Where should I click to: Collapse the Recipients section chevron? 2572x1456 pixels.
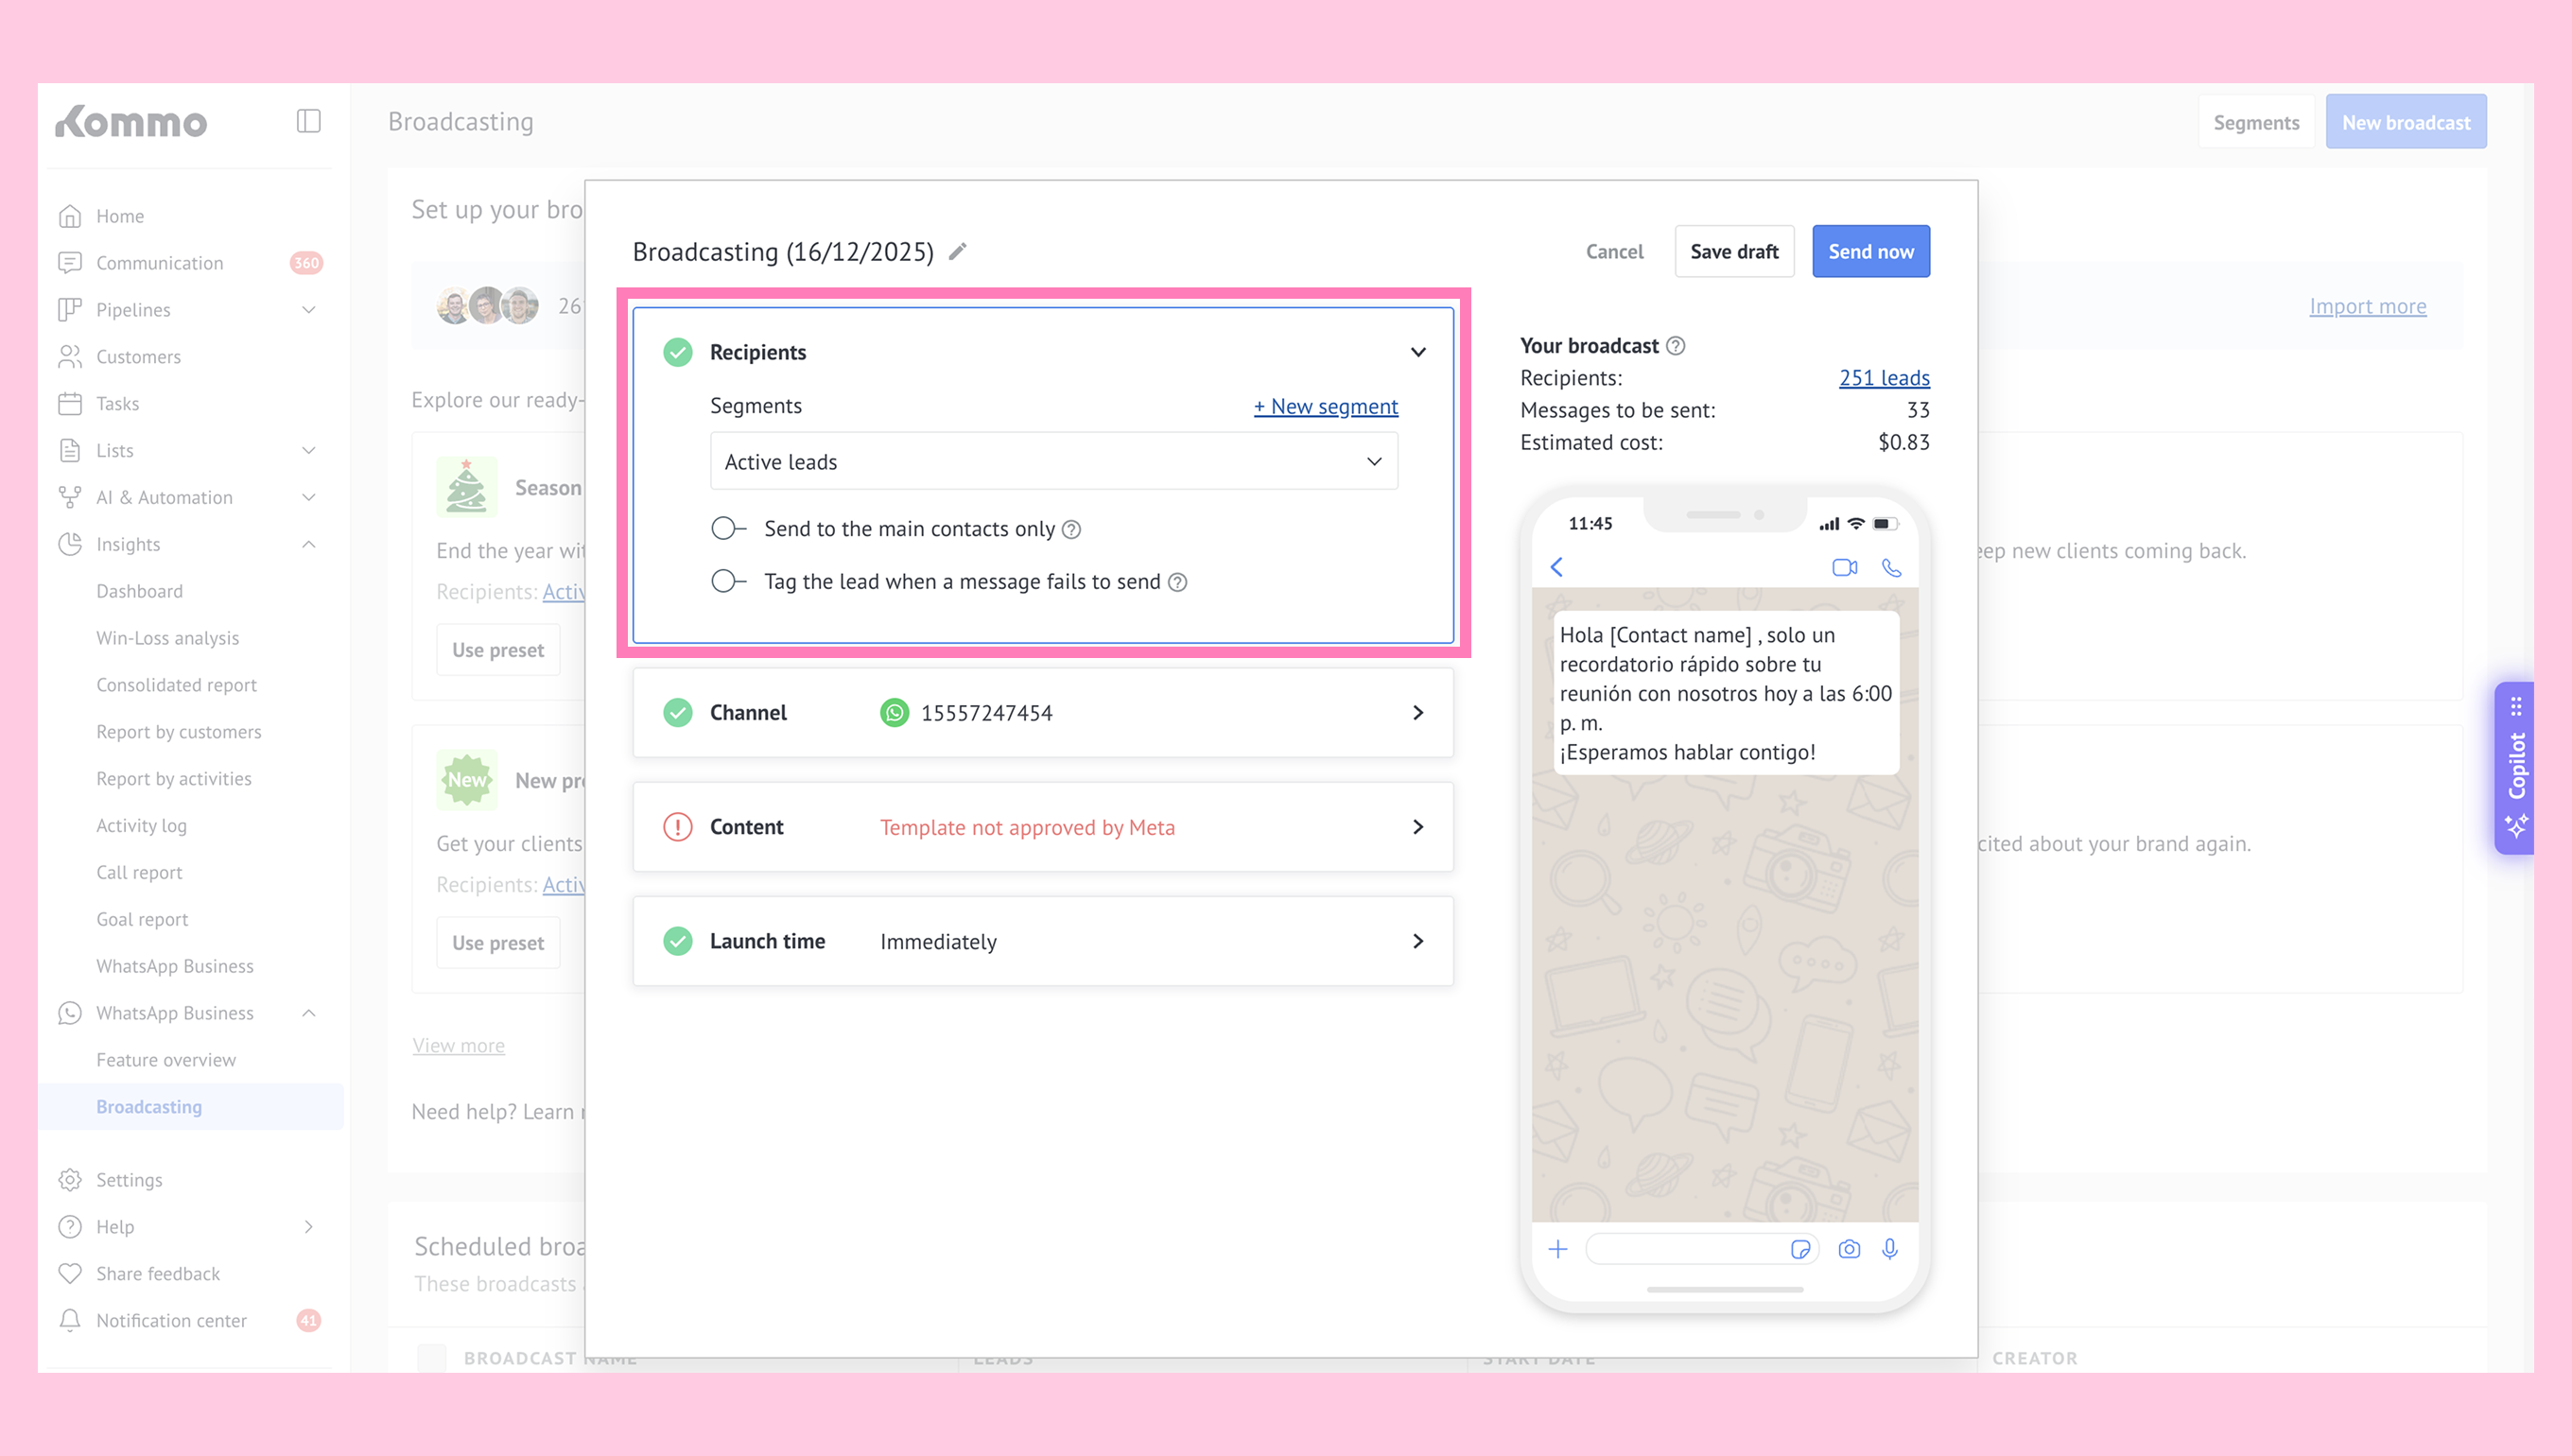click(1418, 352)
